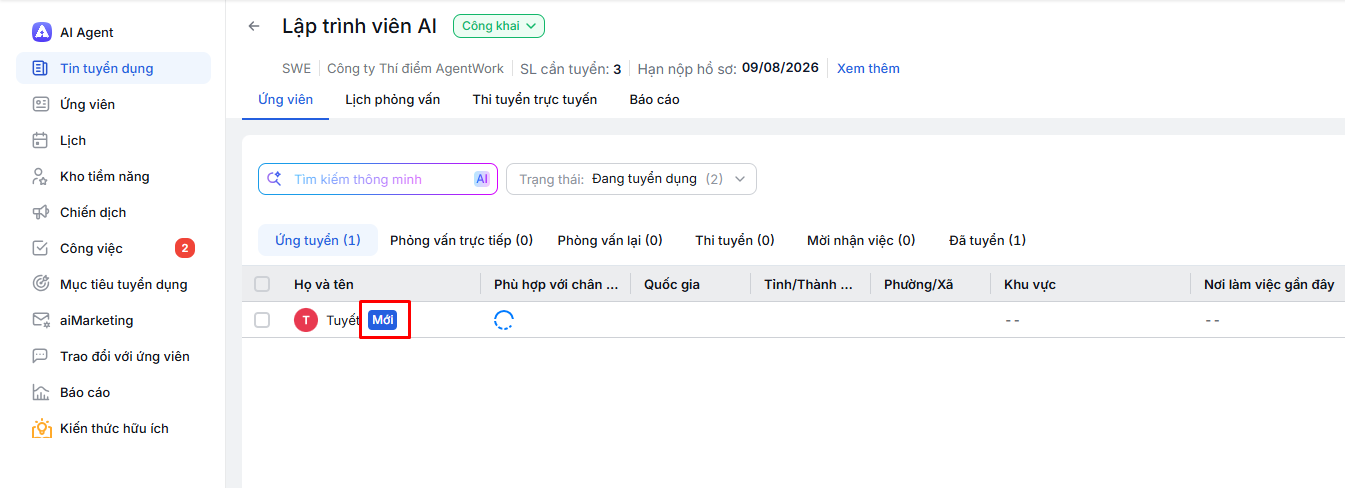The image size is (1345, 488).
Task: Click the AI Agent logo icon
Action: [x=41, y=32]
